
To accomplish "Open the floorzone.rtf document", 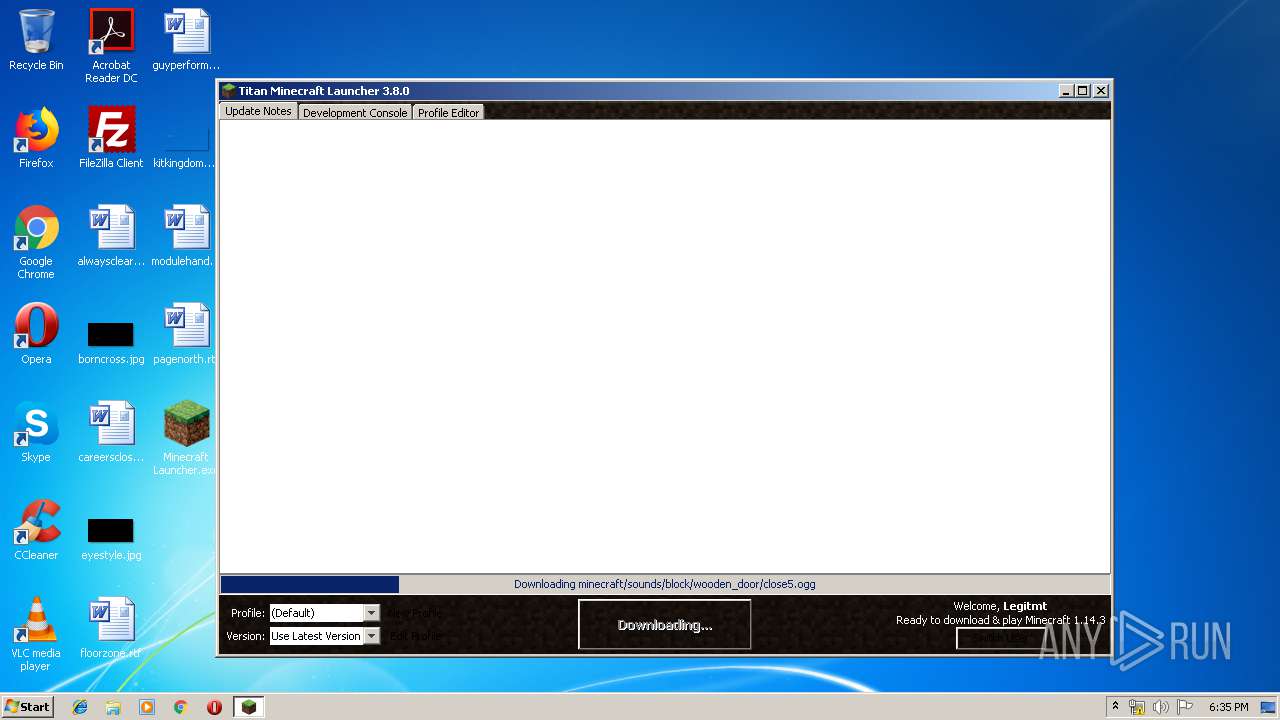I will (111, 628).
